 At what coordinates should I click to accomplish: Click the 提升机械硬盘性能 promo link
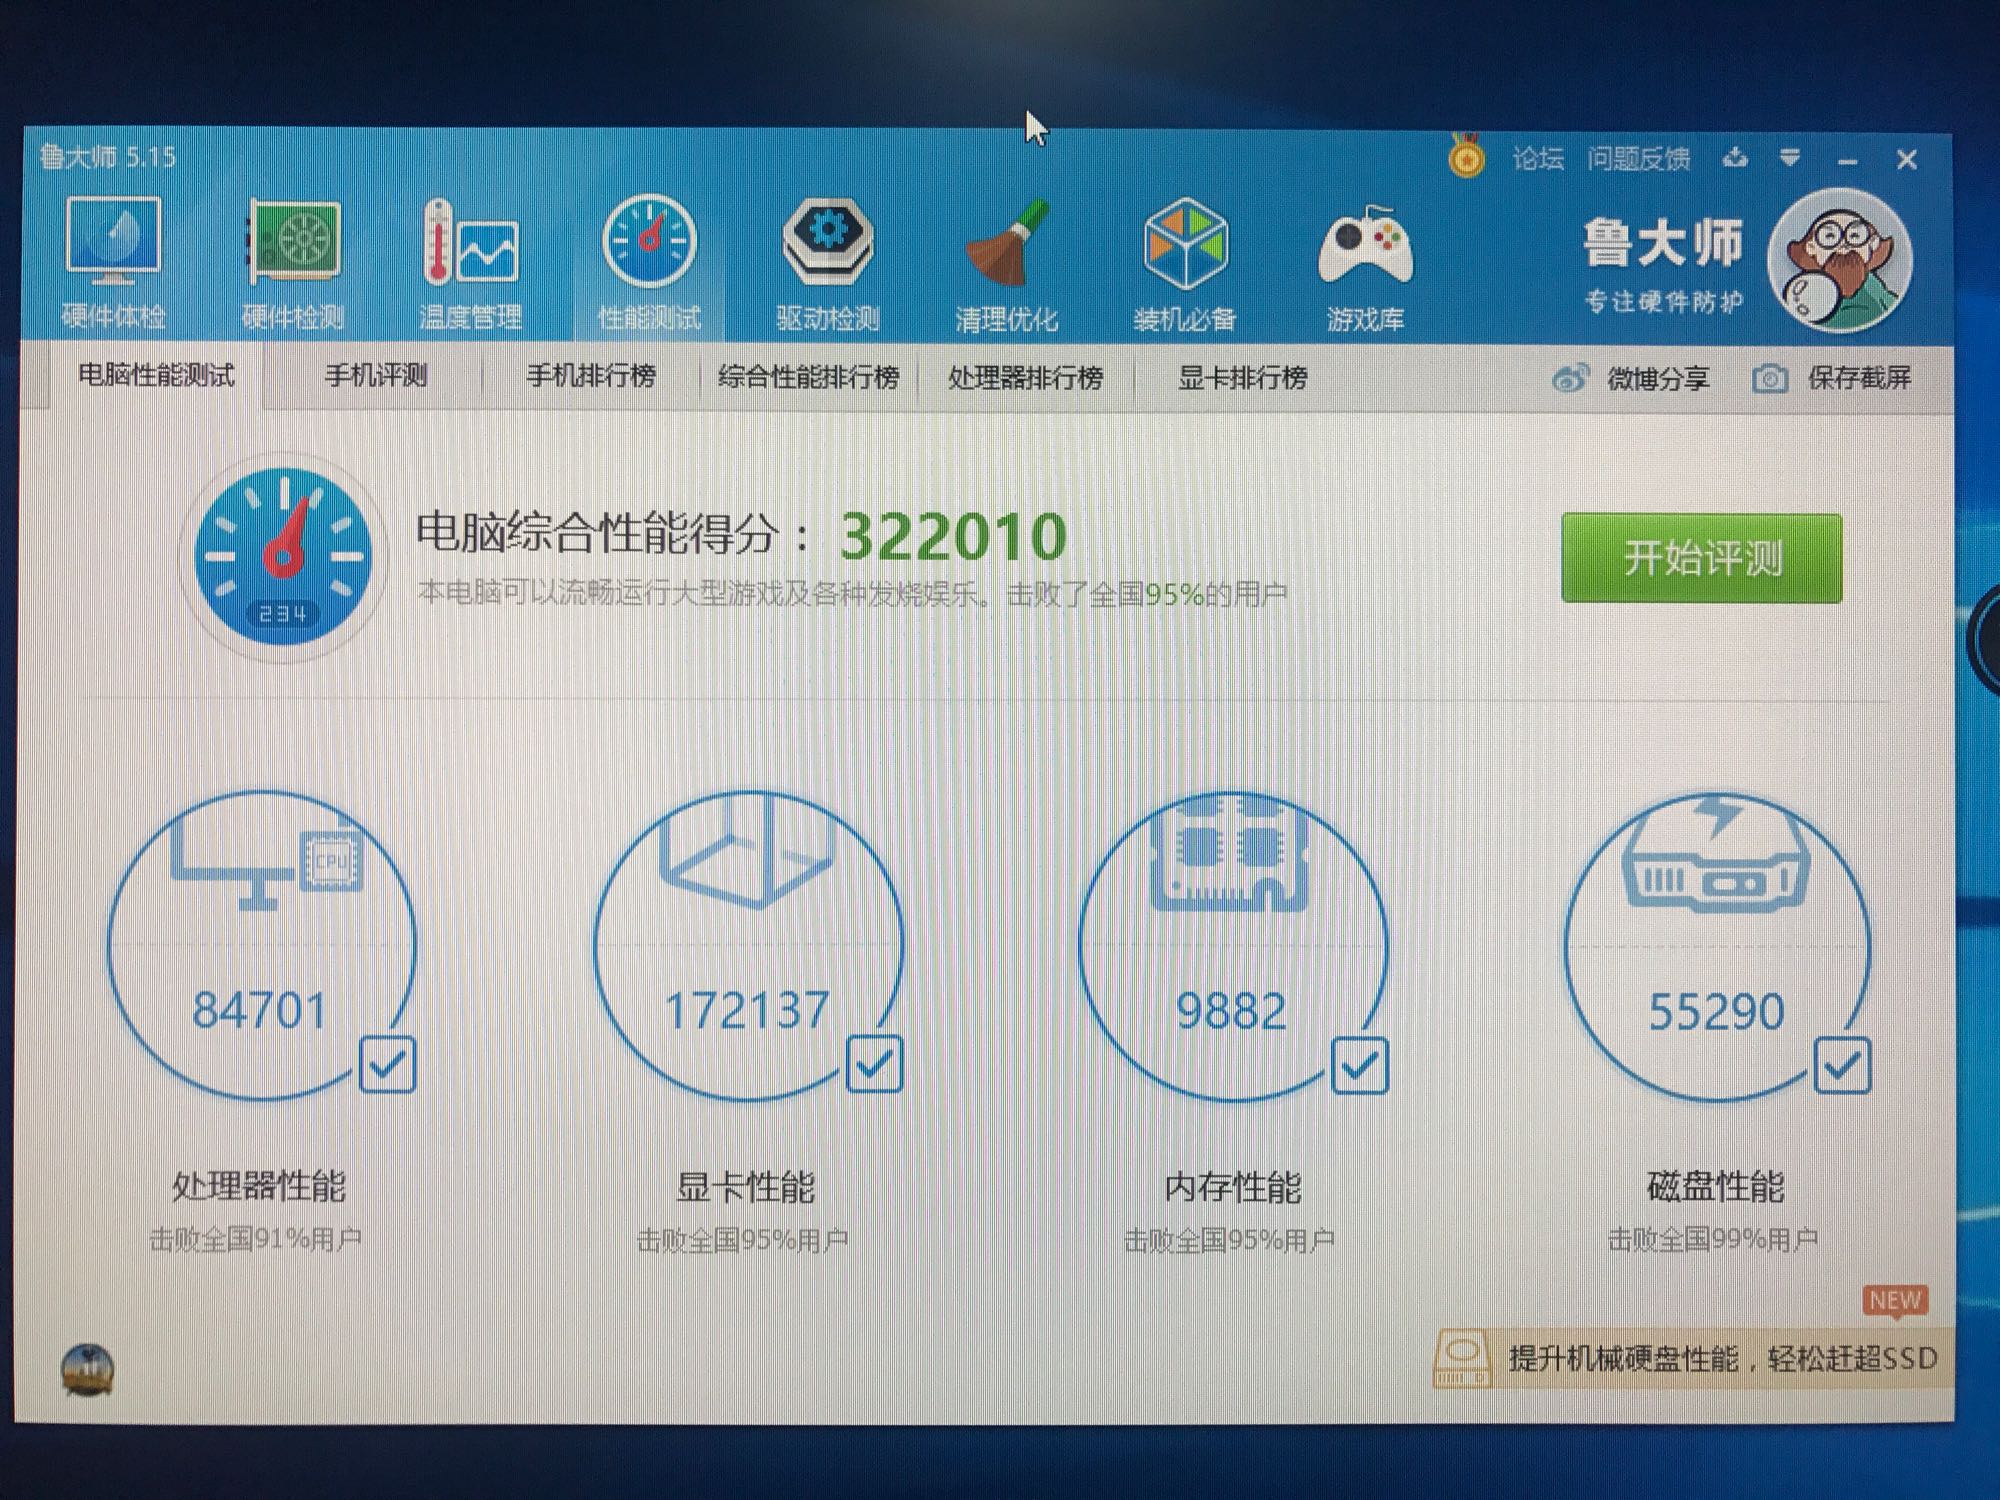click(x=1723, y=1359)
